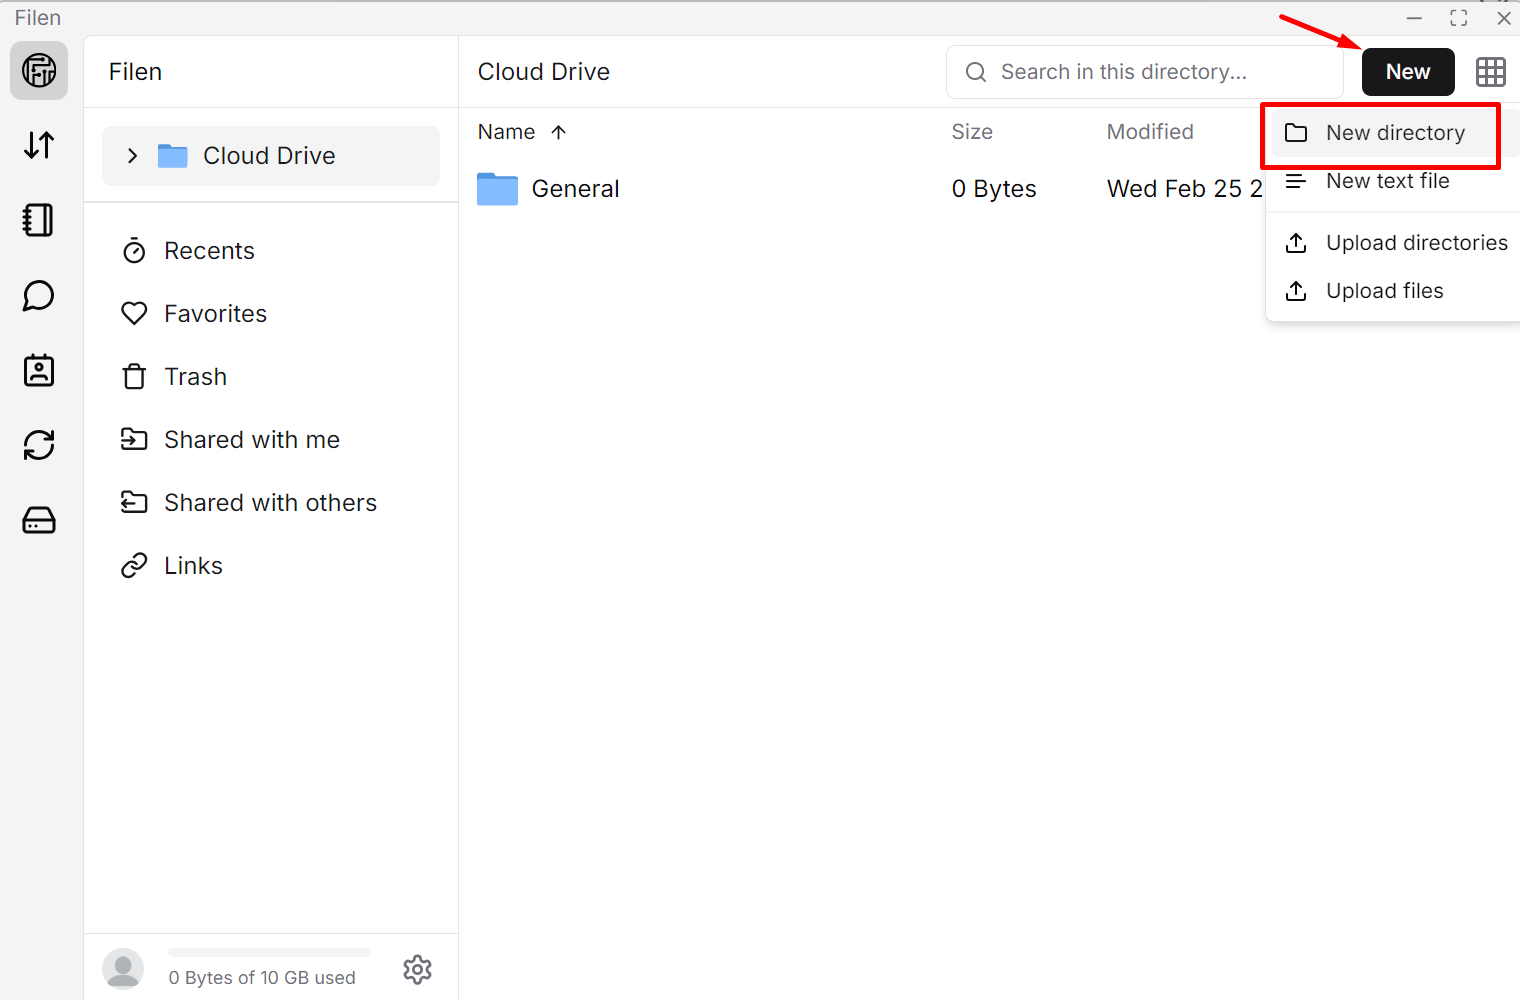Go to Shared with others
The width and height of the screenshot is (1520, 1000).
270,503
